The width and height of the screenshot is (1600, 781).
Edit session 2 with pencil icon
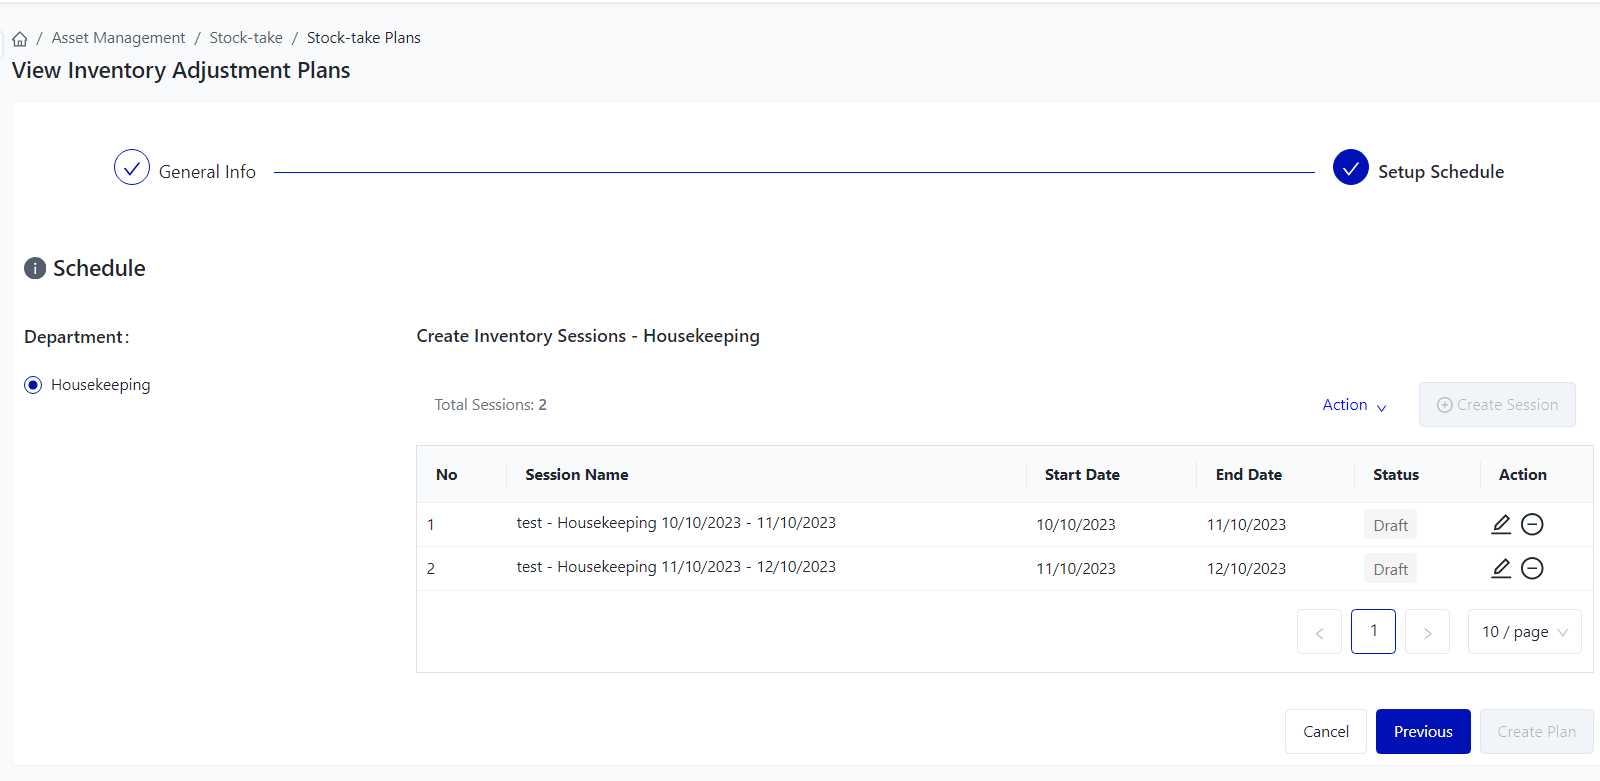[x=1501, y=568]
